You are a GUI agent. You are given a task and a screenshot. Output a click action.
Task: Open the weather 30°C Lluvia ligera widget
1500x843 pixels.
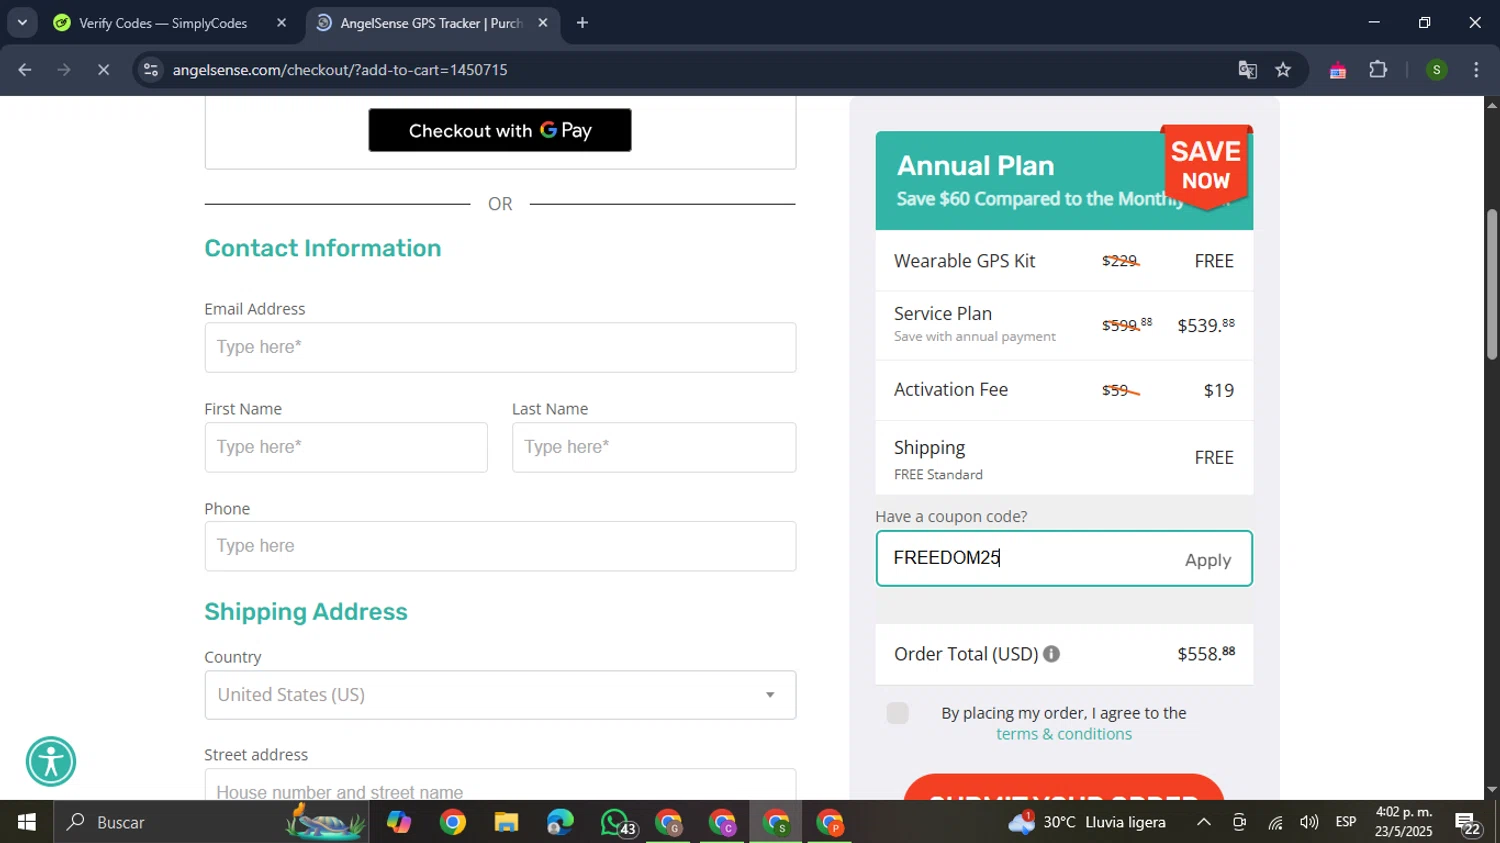[1087, 822]
